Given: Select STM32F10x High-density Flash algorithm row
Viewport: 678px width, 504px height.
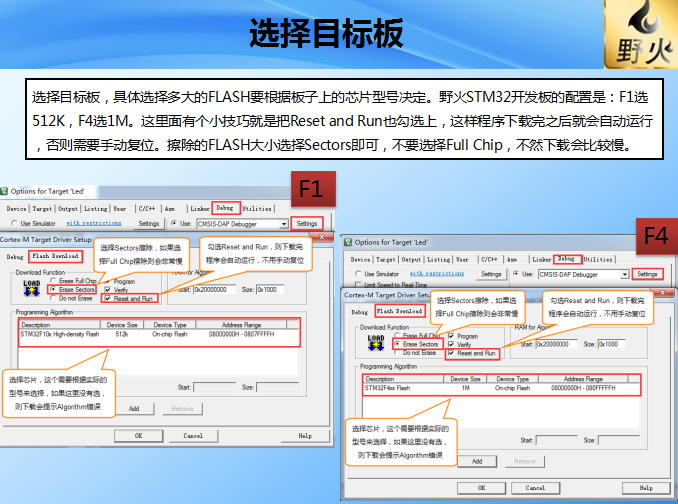Looking at the screenshot, I should point(159,334).
